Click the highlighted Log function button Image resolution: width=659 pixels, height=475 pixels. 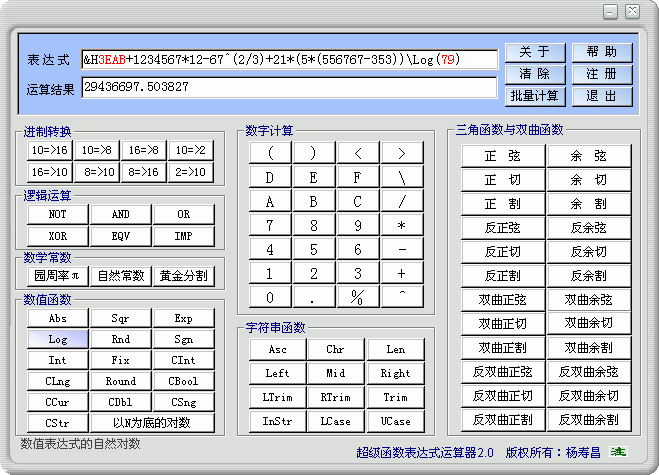click(58, 339)
